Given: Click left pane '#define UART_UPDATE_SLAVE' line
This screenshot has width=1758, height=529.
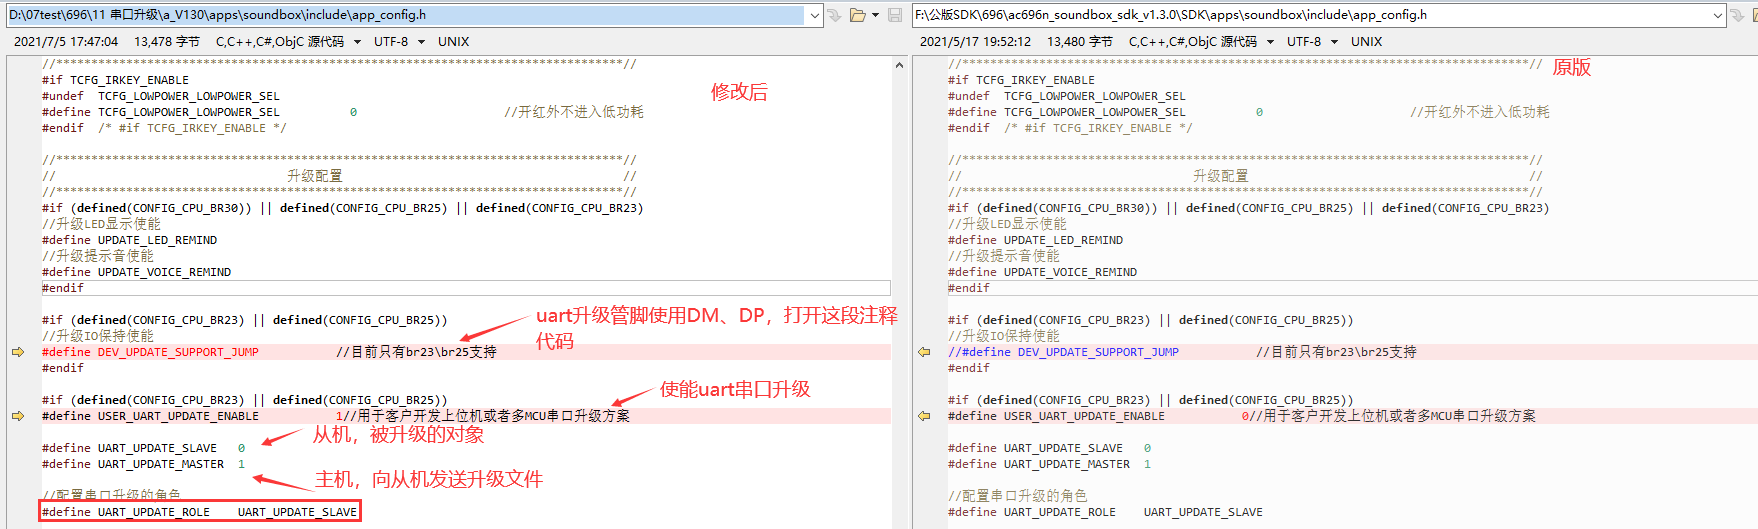Looking at the screenshot, I should [143, 448].
